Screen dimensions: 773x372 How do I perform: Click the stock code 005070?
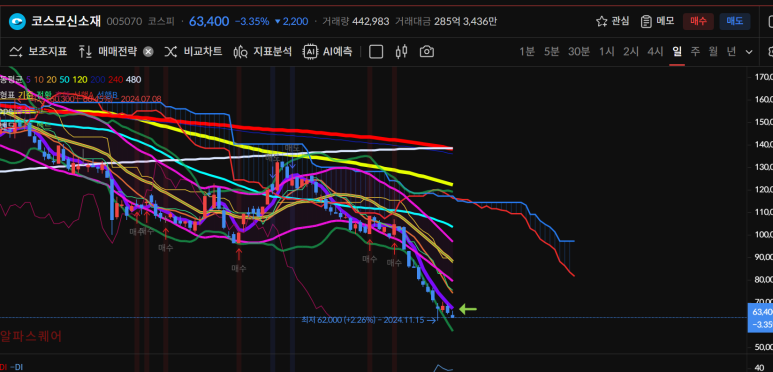point(124,22)
